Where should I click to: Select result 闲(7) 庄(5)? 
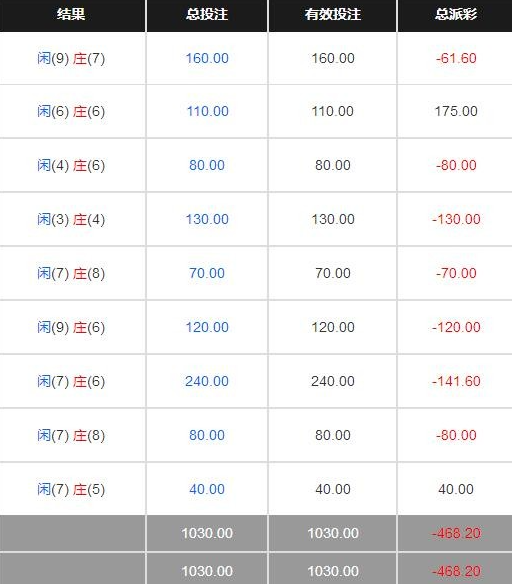pyautogui.click(x=71, y=489)
